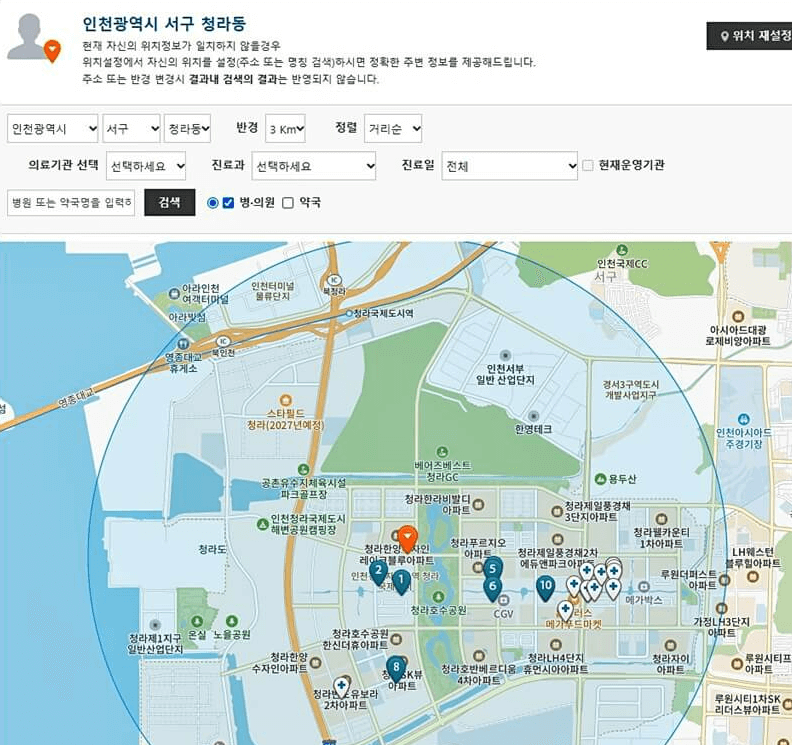Viewport: 792px width, 745px height.
Task: Click the 베어즈베스트 청라GC icon
Action: pyautogui.click(x=442, y=452)
